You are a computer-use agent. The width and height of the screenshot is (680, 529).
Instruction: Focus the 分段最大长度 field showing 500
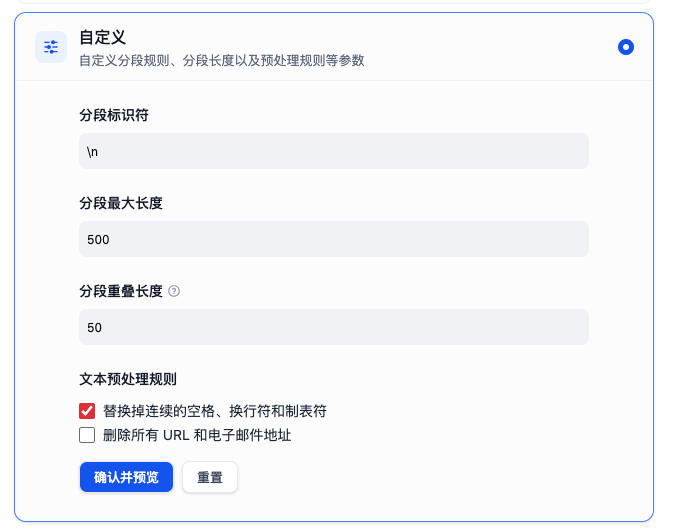(333, 239)
